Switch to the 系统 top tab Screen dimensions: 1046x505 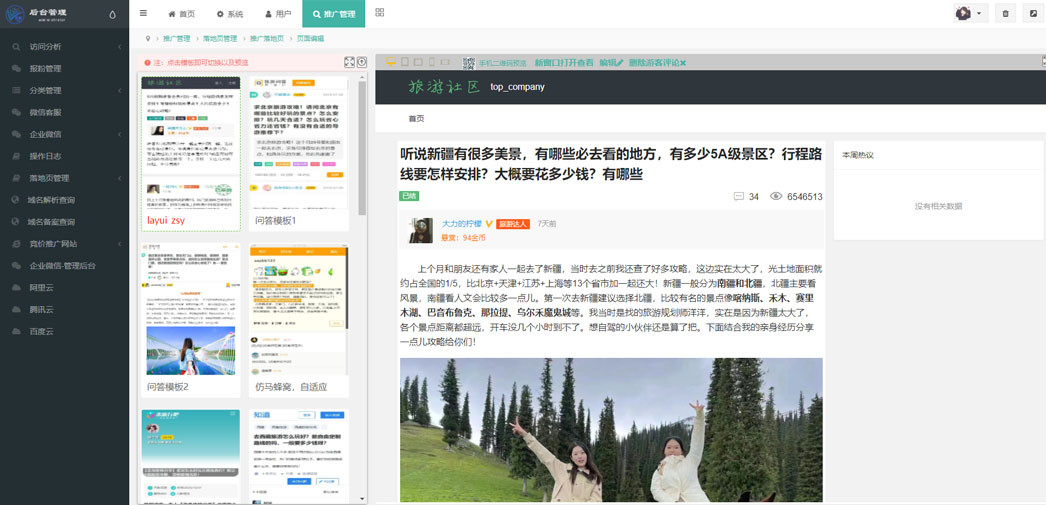230,14
